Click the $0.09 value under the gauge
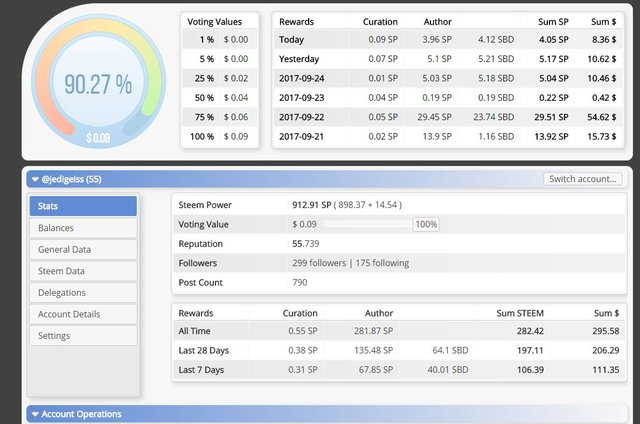This screenshot has width=640, height=424. [x=98, y=138]
